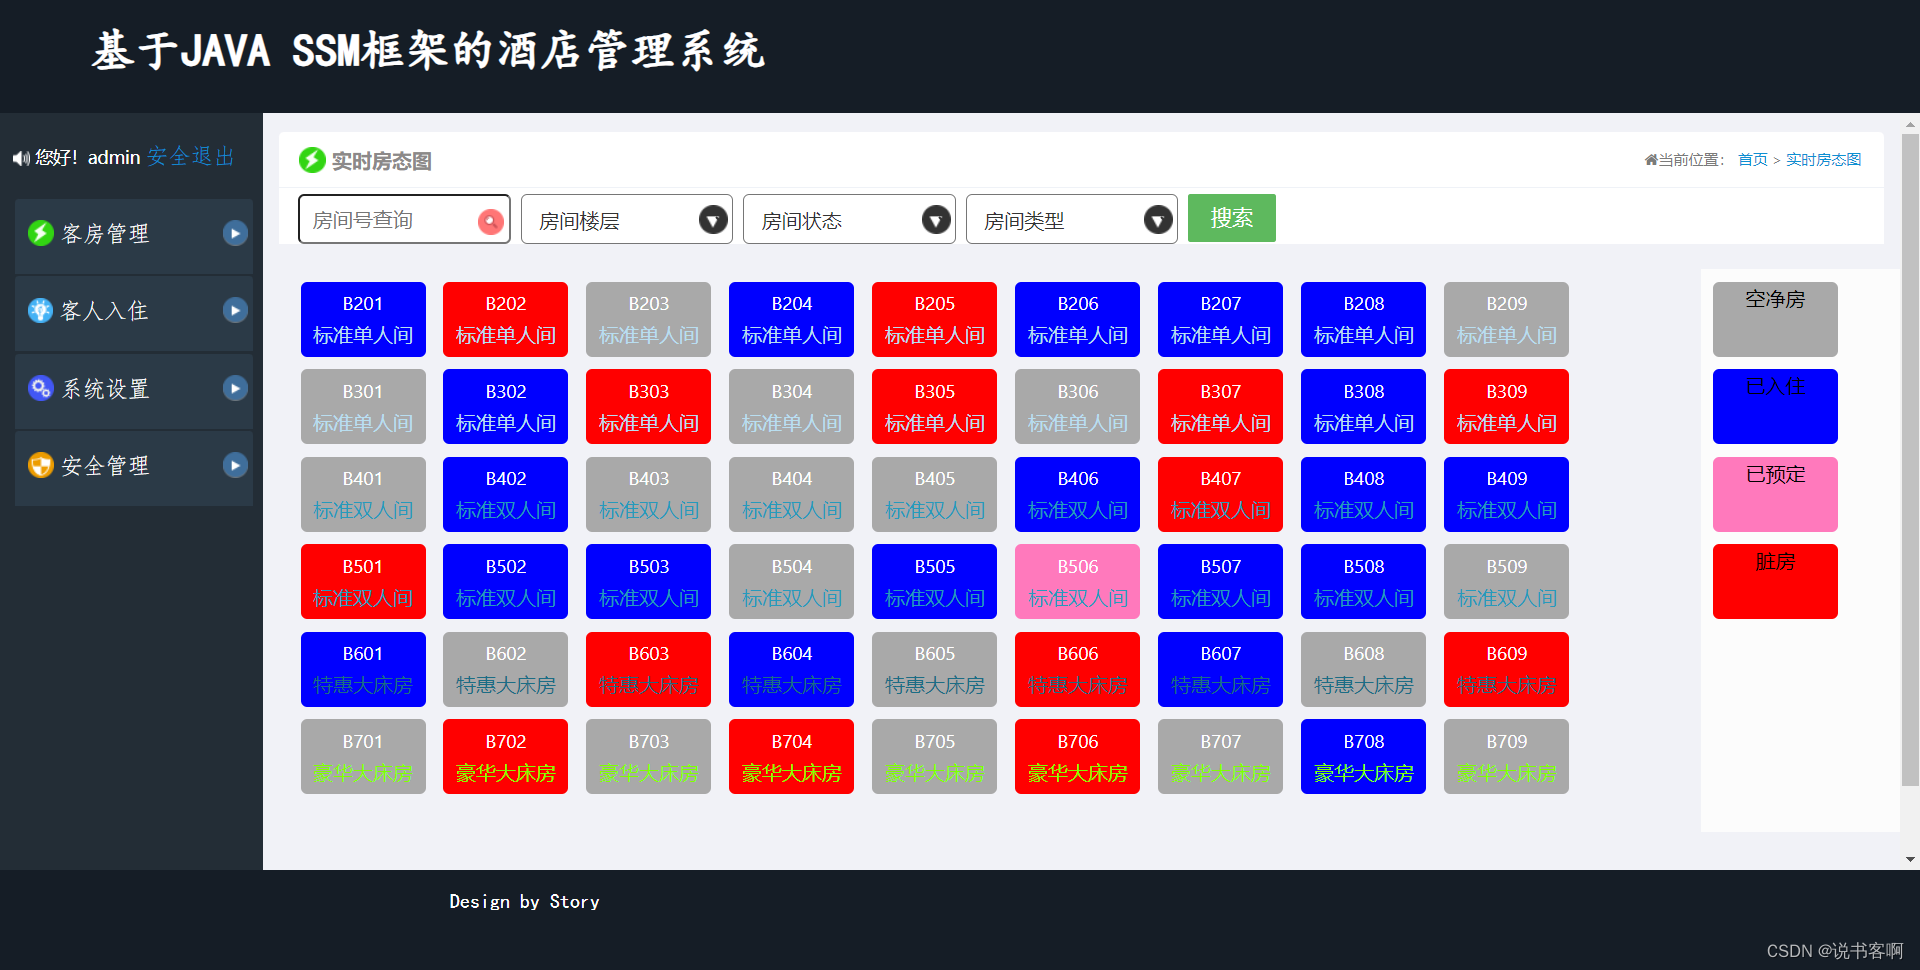
Task: Open room B704 tile
Action: [792, 756]
